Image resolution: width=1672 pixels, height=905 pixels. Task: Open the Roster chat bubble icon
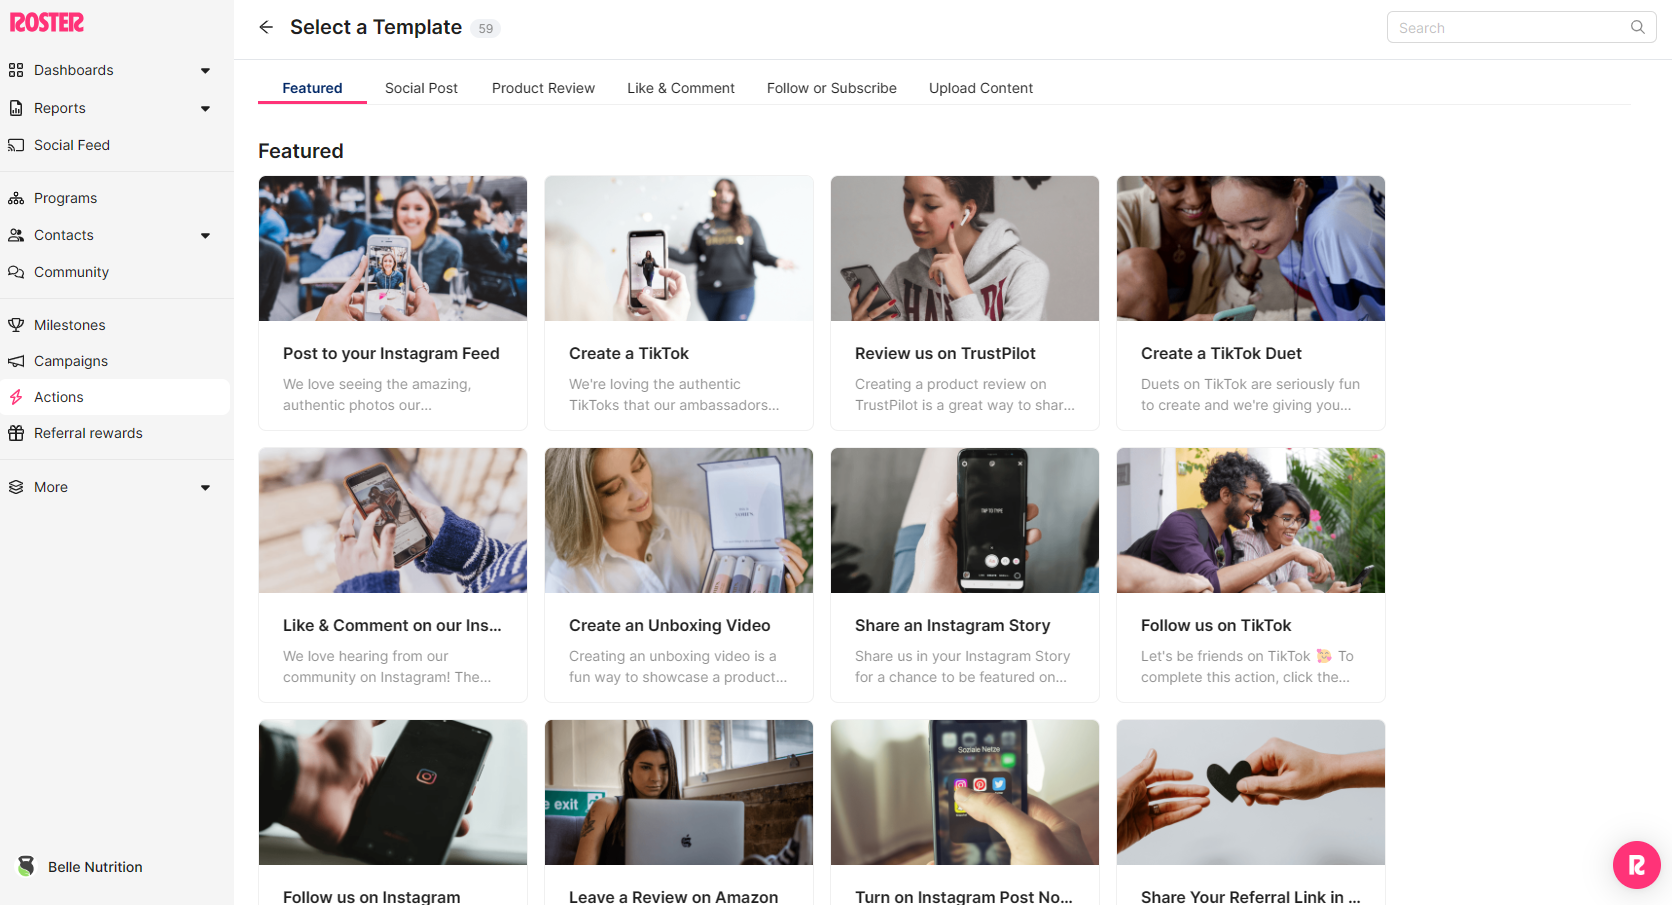point(1636,865)
